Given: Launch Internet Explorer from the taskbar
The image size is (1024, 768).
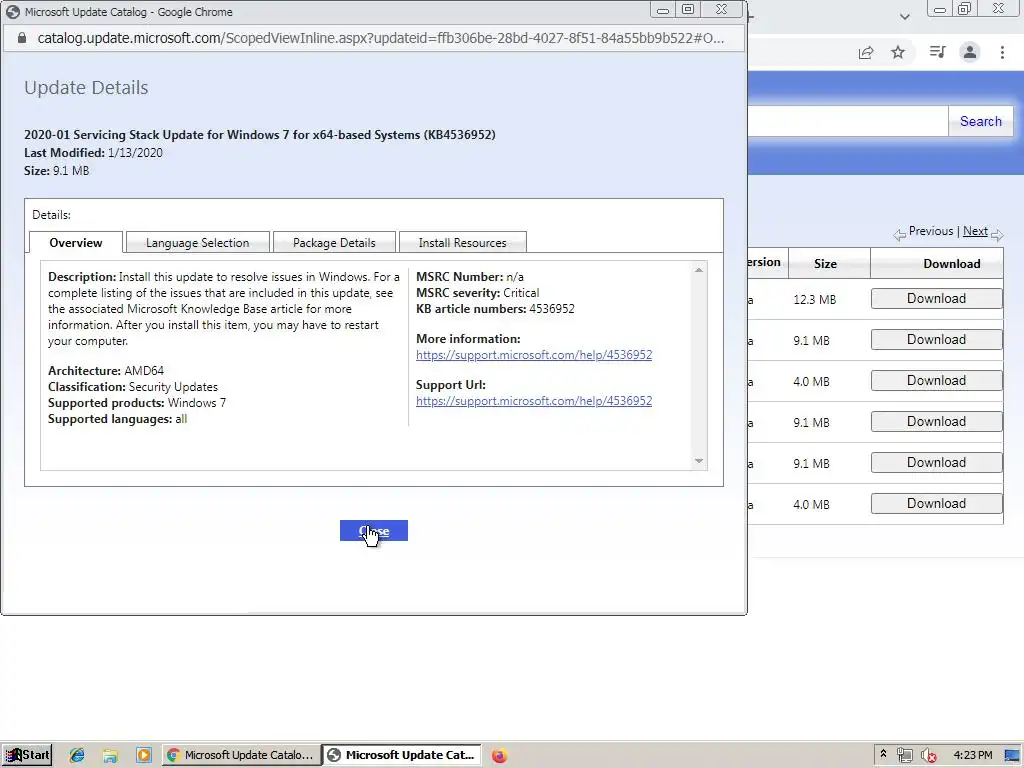Looking at the screenshot, I should pyautogui.click(x=77, y=755).
